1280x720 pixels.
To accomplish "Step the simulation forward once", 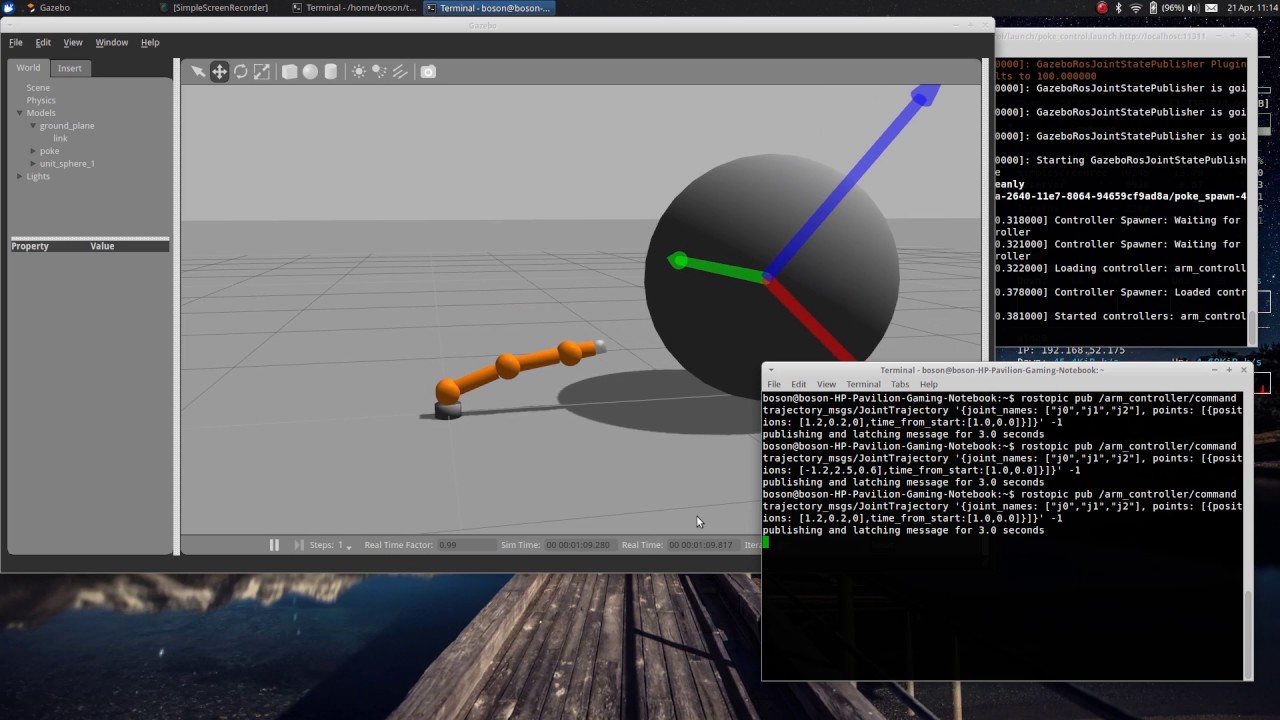I will click(298, 545).
